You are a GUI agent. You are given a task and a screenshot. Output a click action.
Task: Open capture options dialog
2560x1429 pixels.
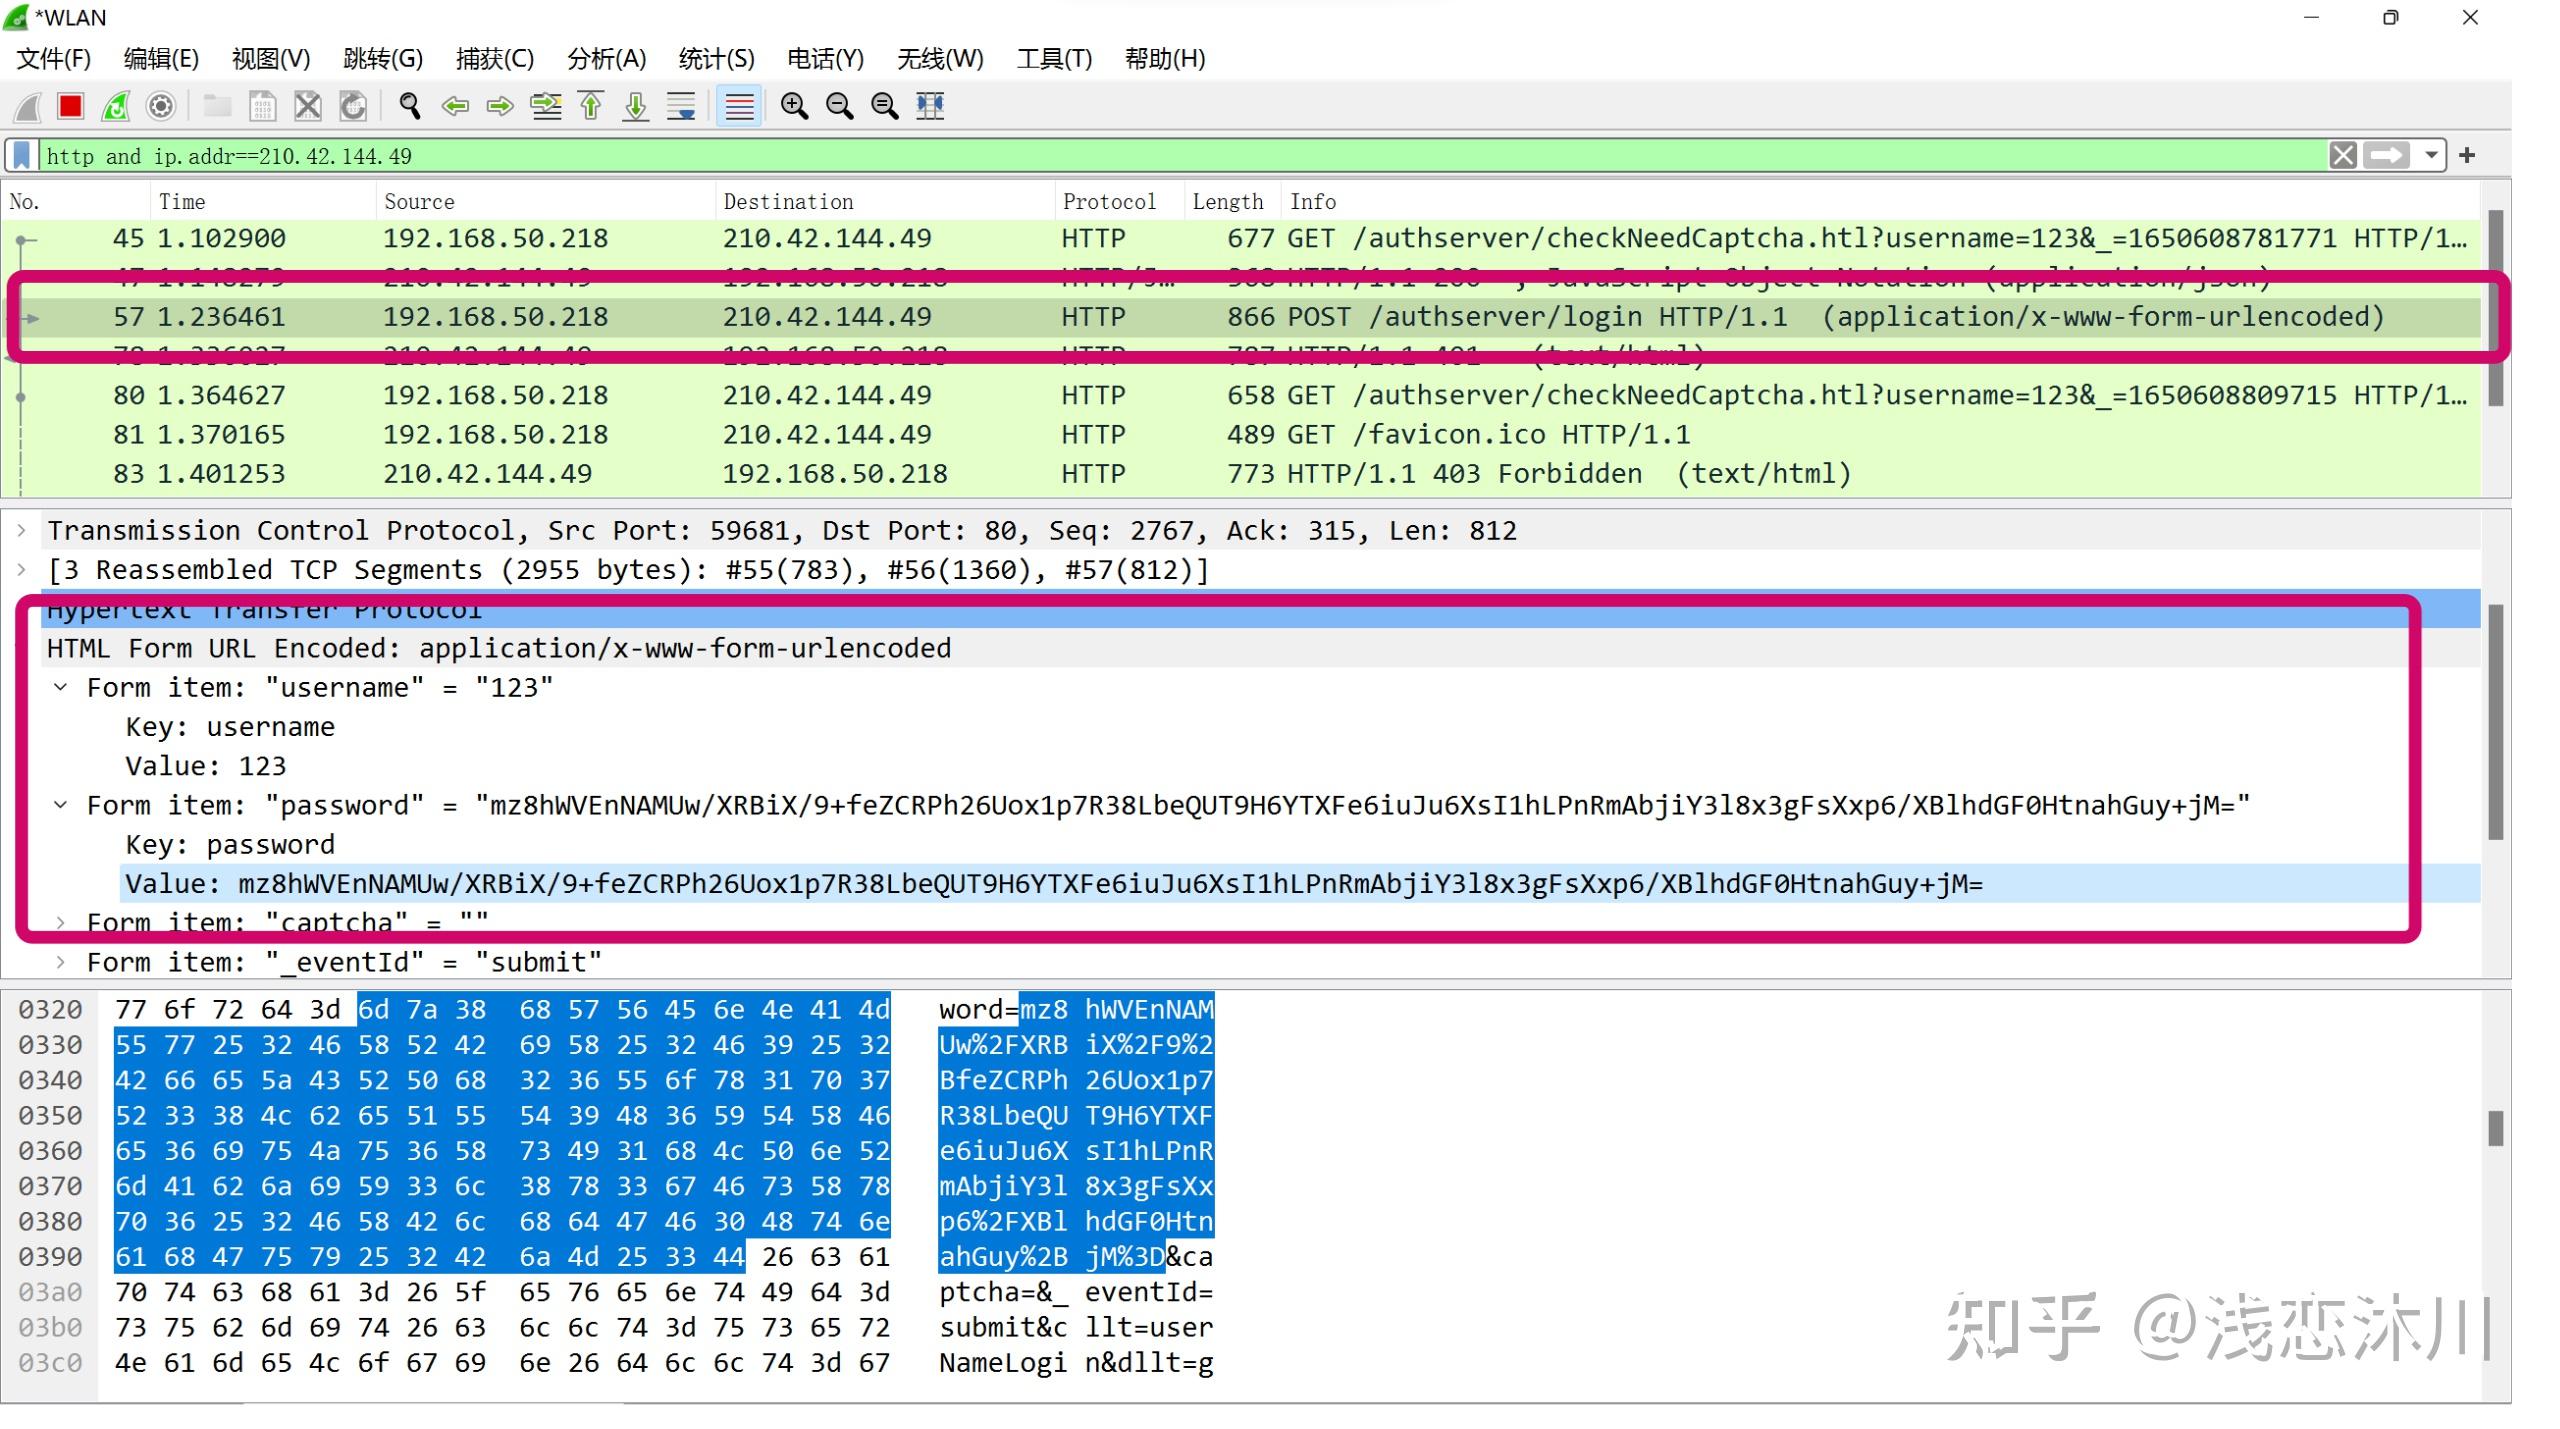[x=160, y=107]
